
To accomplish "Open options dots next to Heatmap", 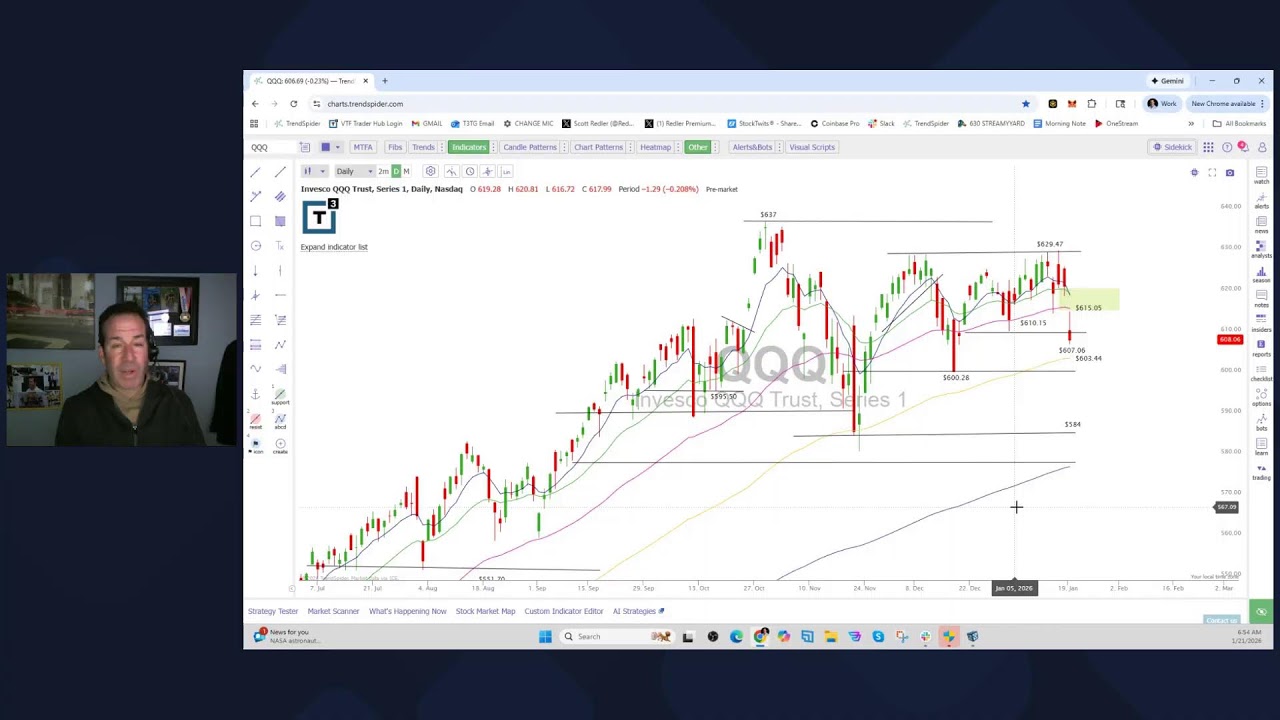I will (x=678, y=147).
